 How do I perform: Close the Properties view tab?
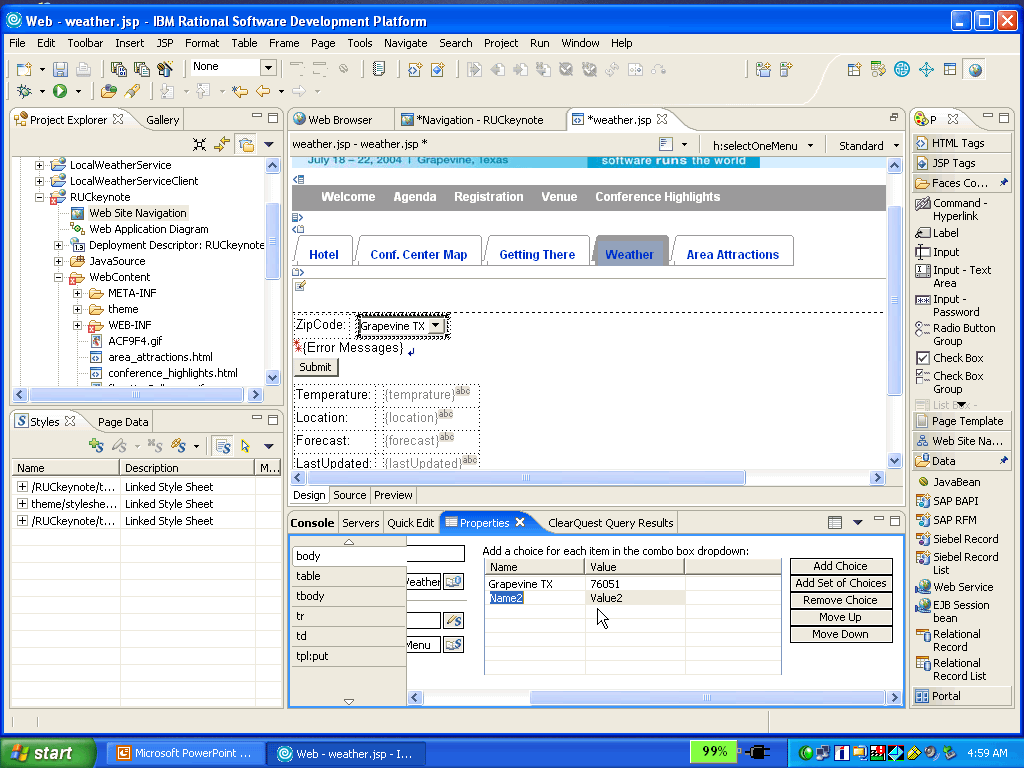[520, 522]
